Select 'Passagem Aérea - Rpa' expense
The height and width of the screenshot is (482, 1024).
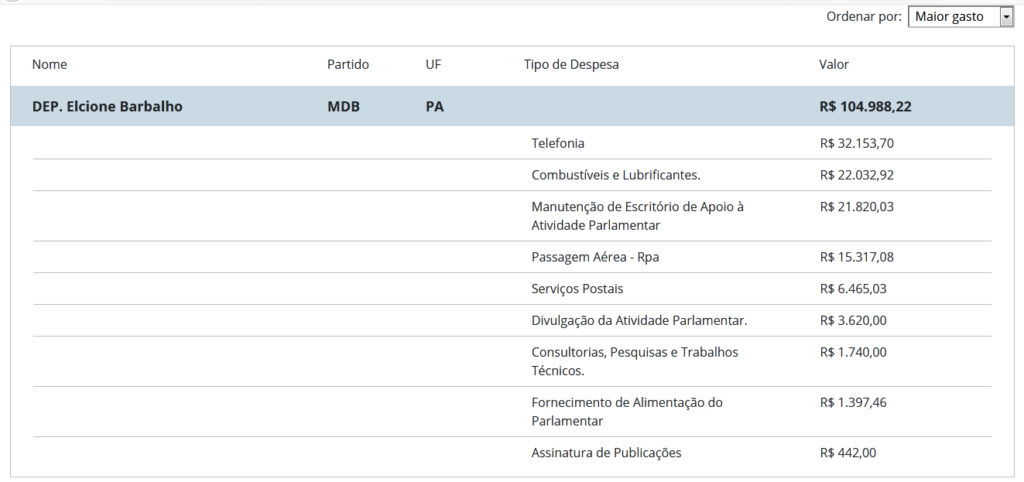pos(595,257)
